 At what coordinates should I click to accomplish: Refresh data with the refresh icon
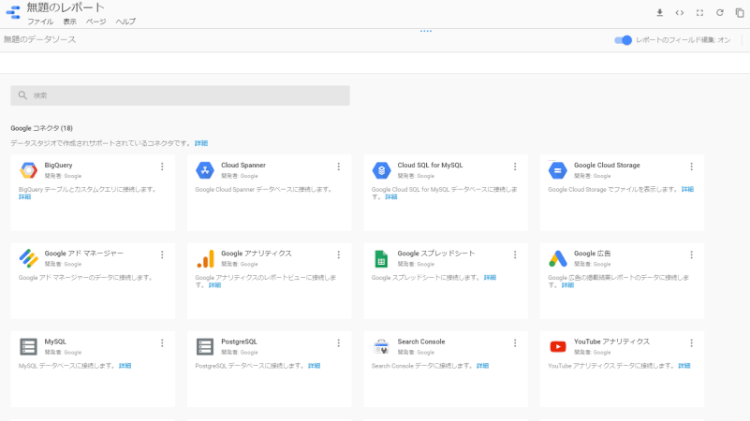coord(720,13)
